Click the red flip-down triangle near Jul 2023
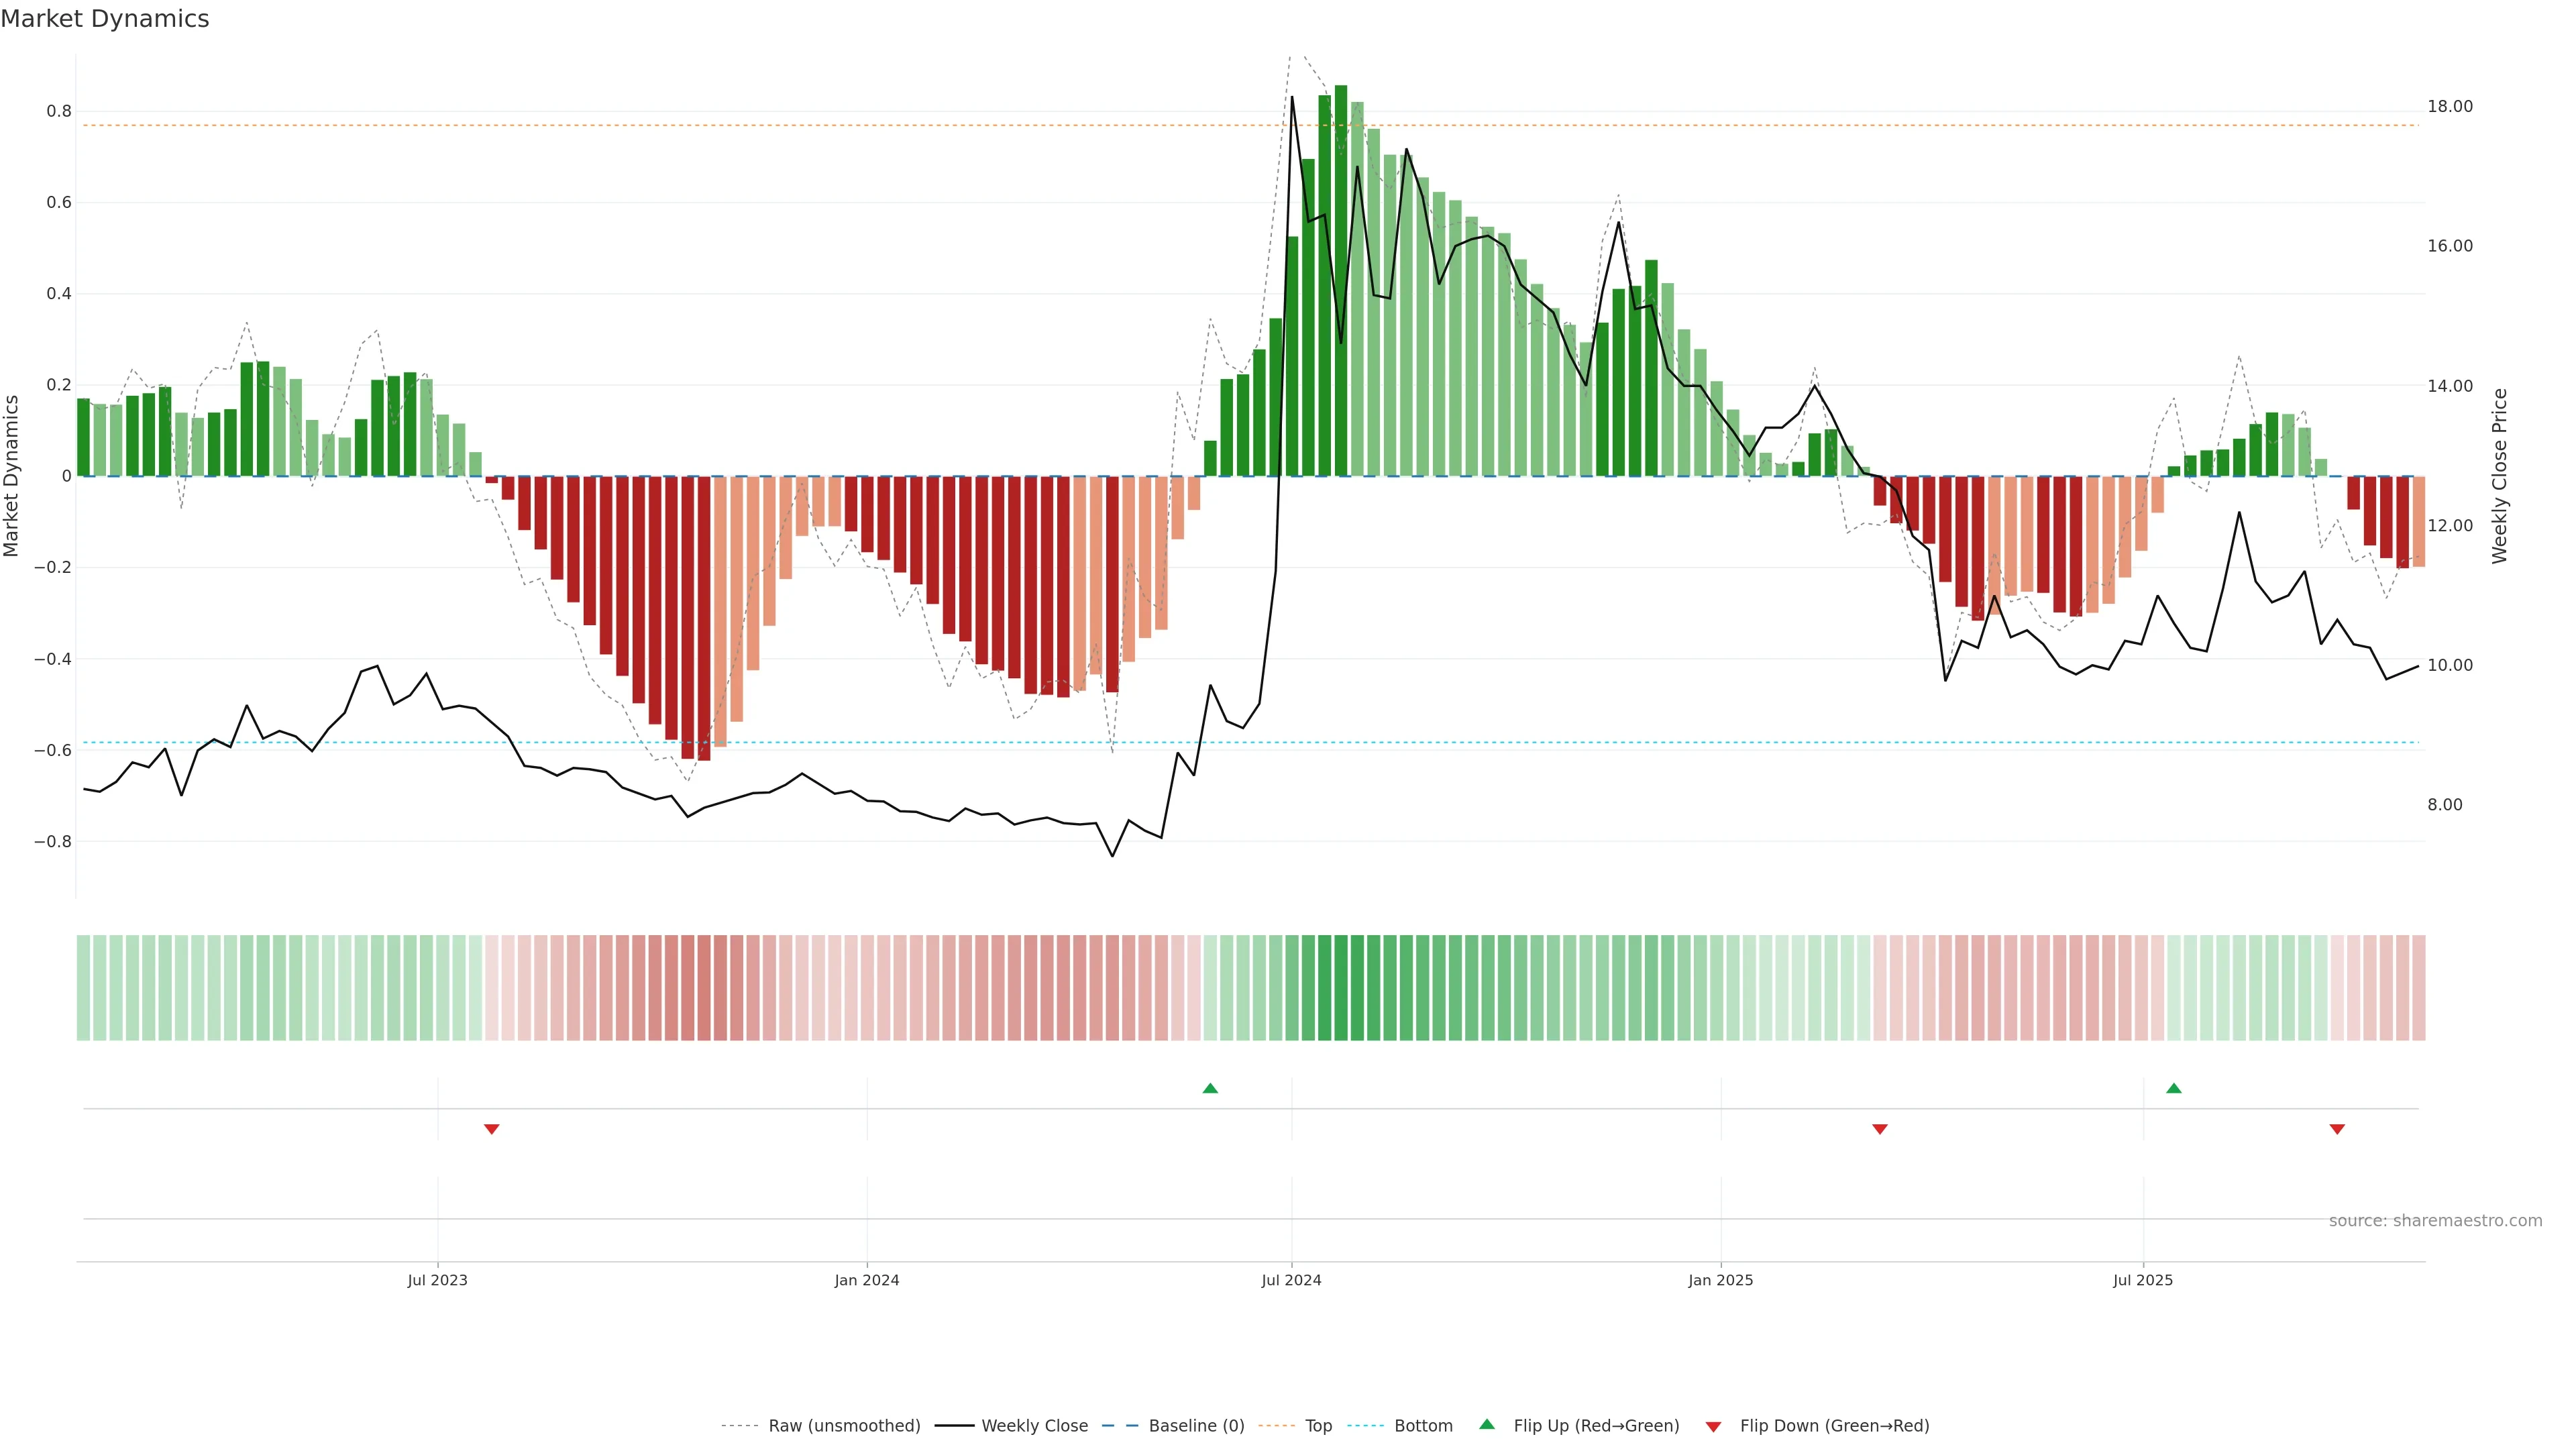This screenshot has height=1449, width=2576. coord(491,1129)
